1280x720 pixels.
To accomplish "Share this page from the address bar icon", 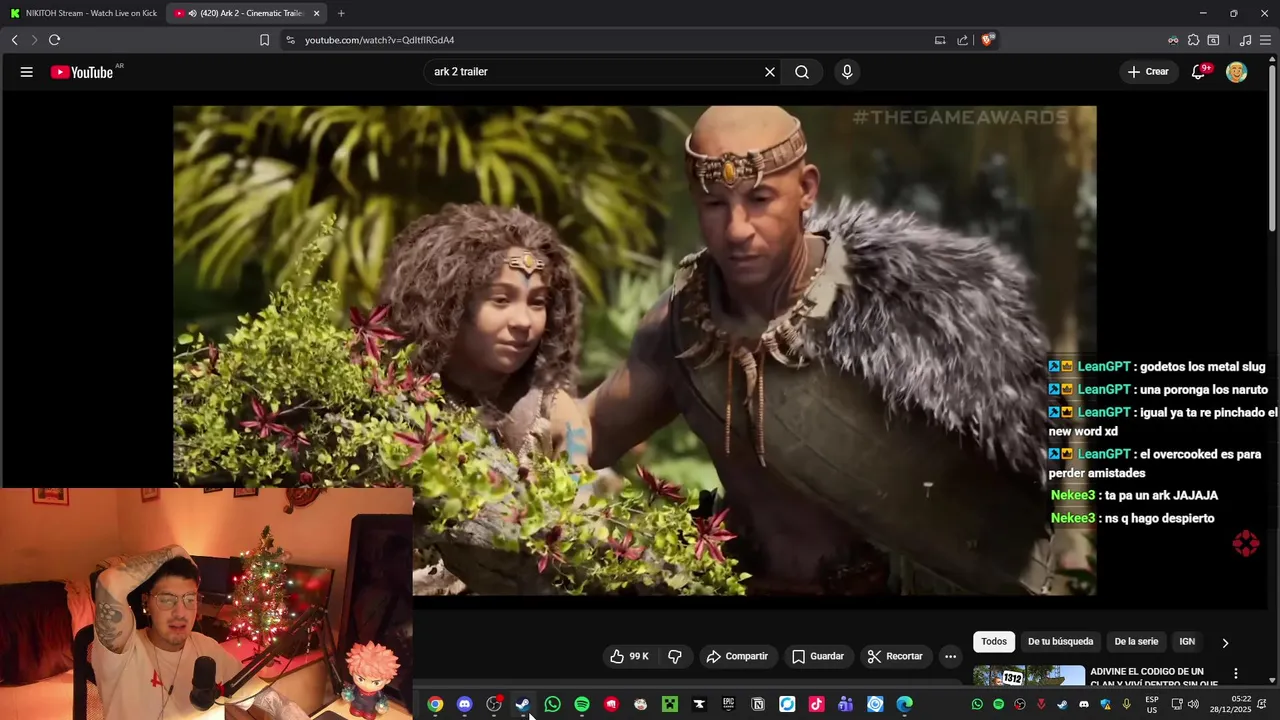I will coord(962,40).
